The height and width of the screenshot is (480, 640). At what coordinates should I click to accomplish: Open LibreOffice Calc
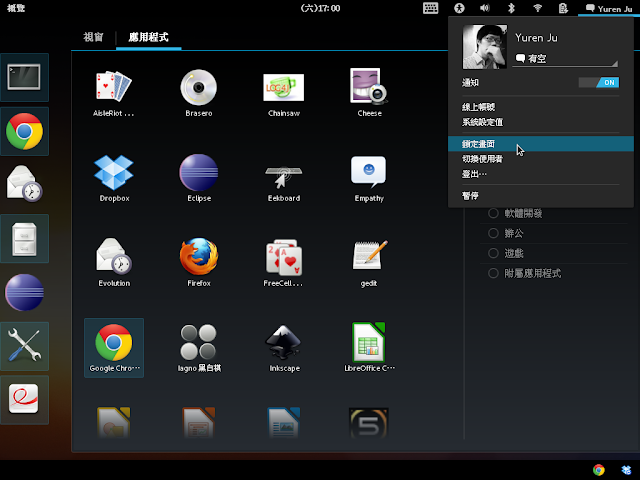(x=369, y=348)
